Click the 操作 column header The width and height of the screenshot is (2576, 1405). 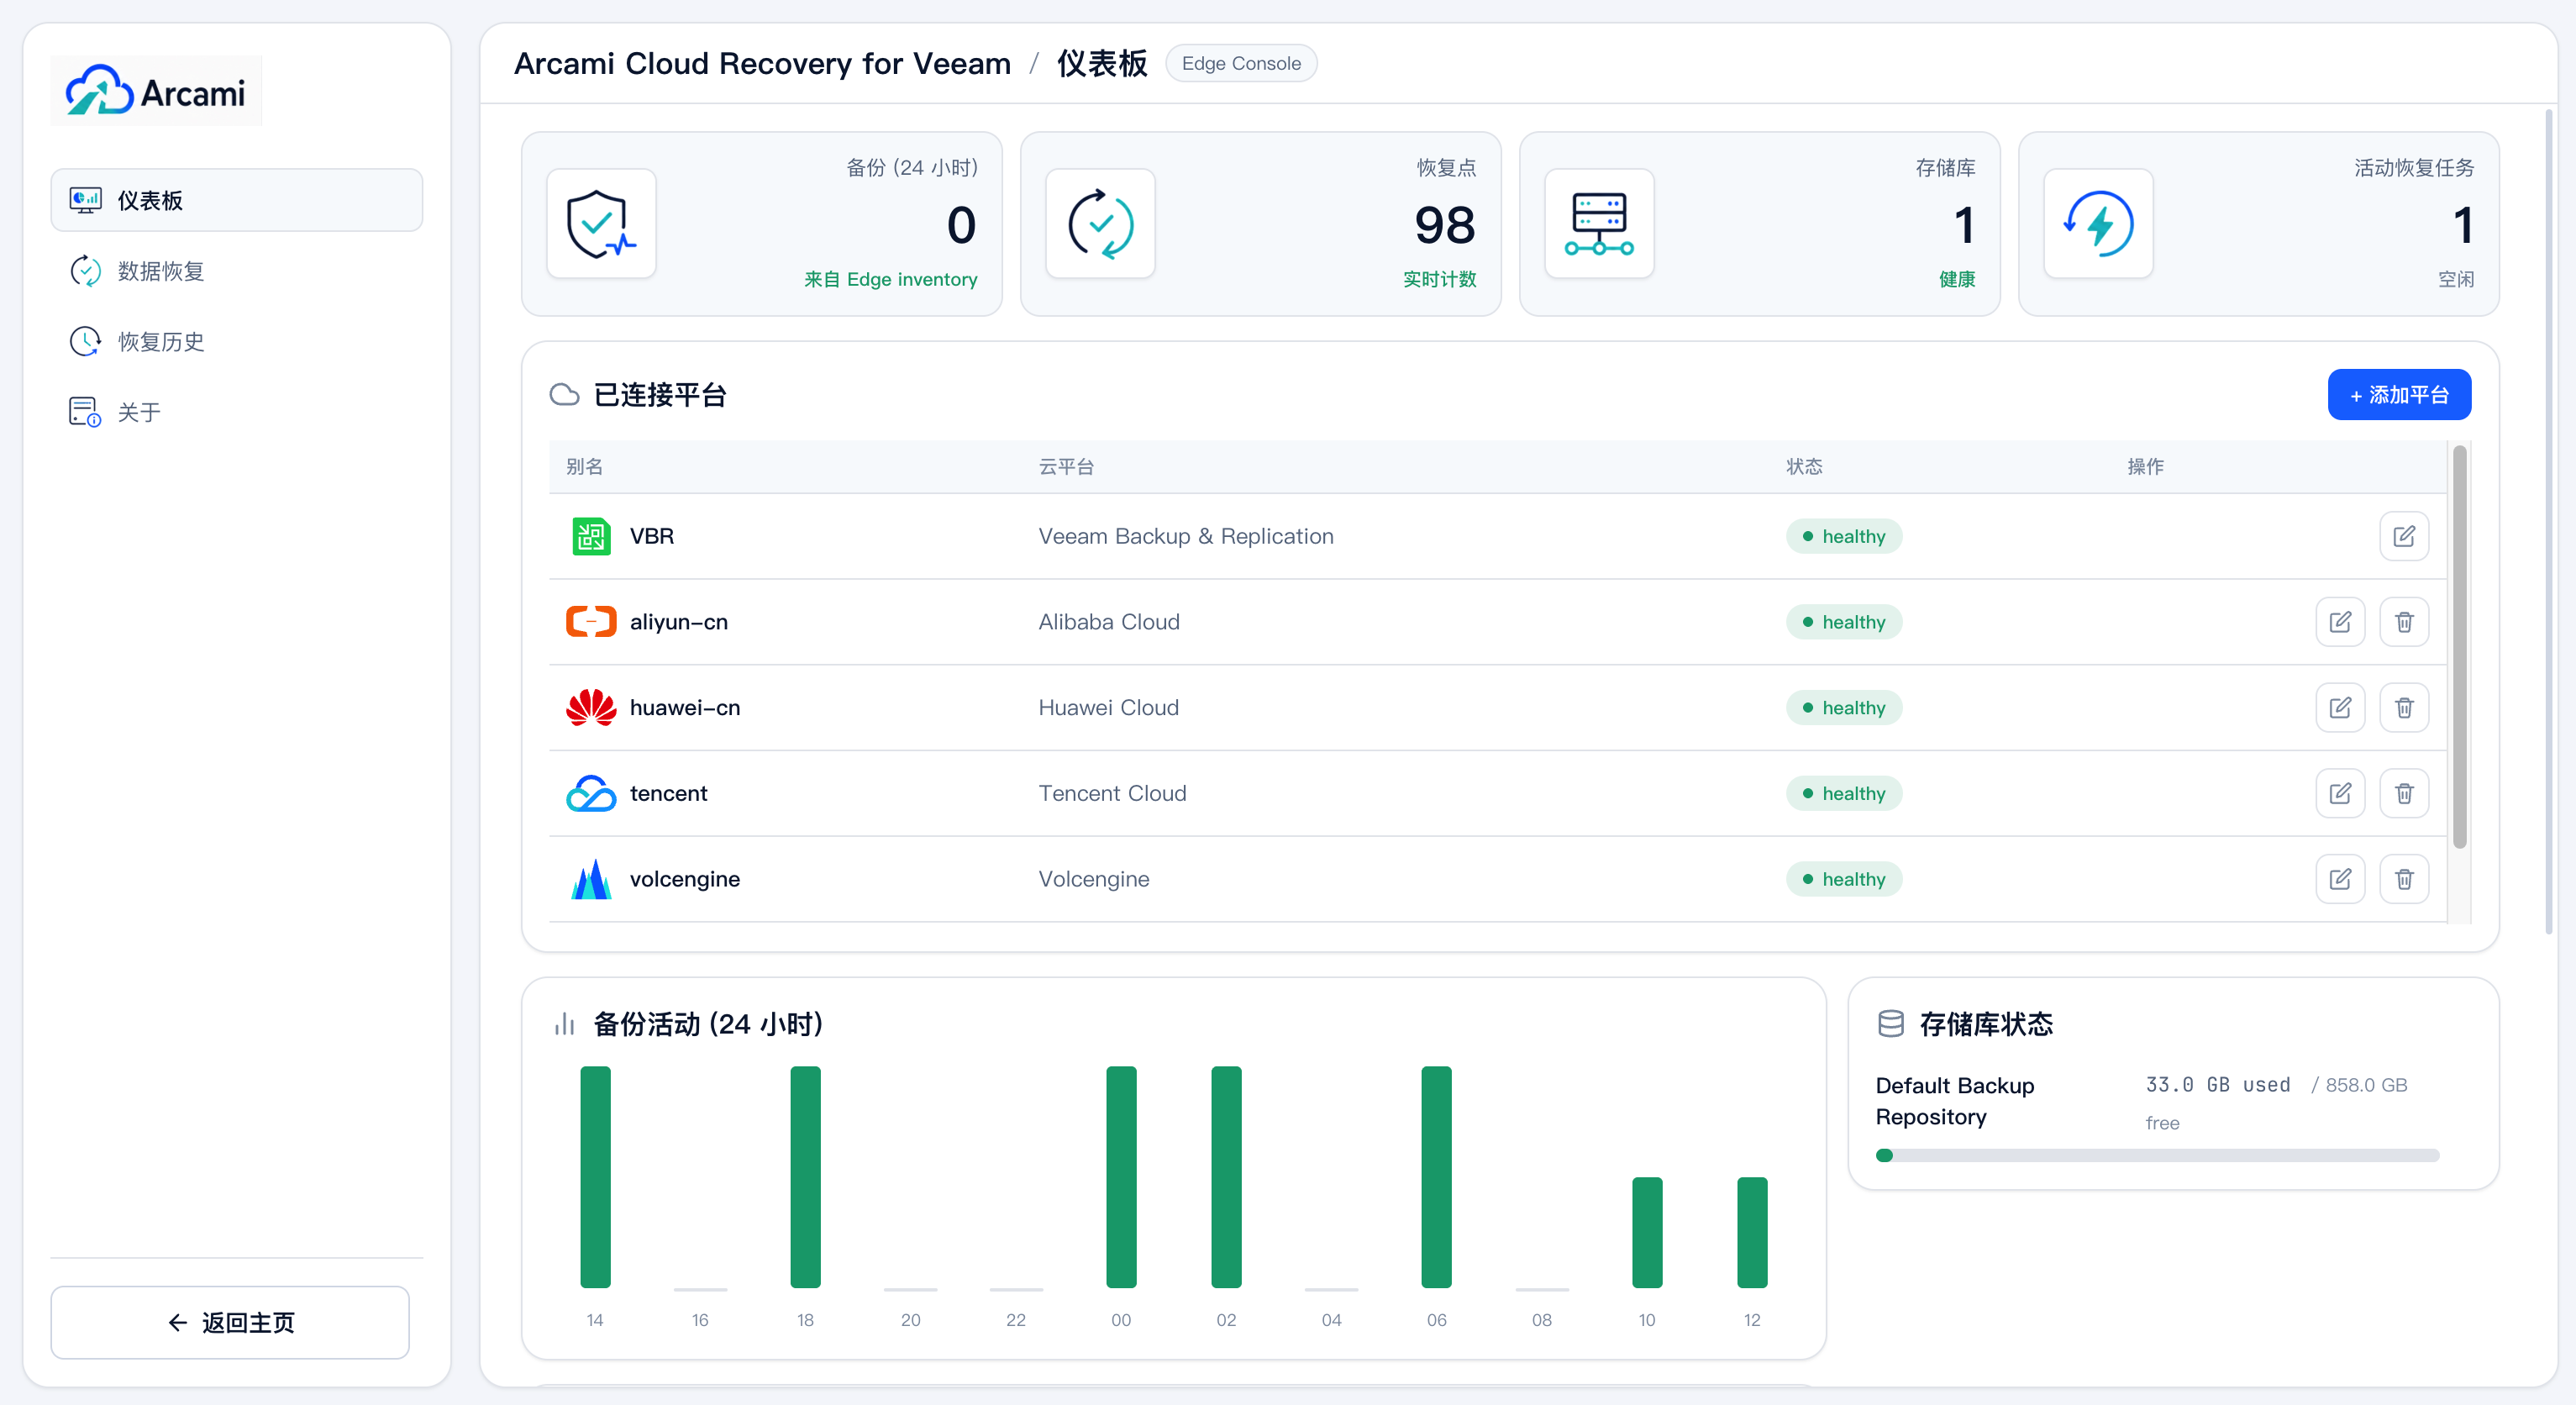pos(2145,467)
